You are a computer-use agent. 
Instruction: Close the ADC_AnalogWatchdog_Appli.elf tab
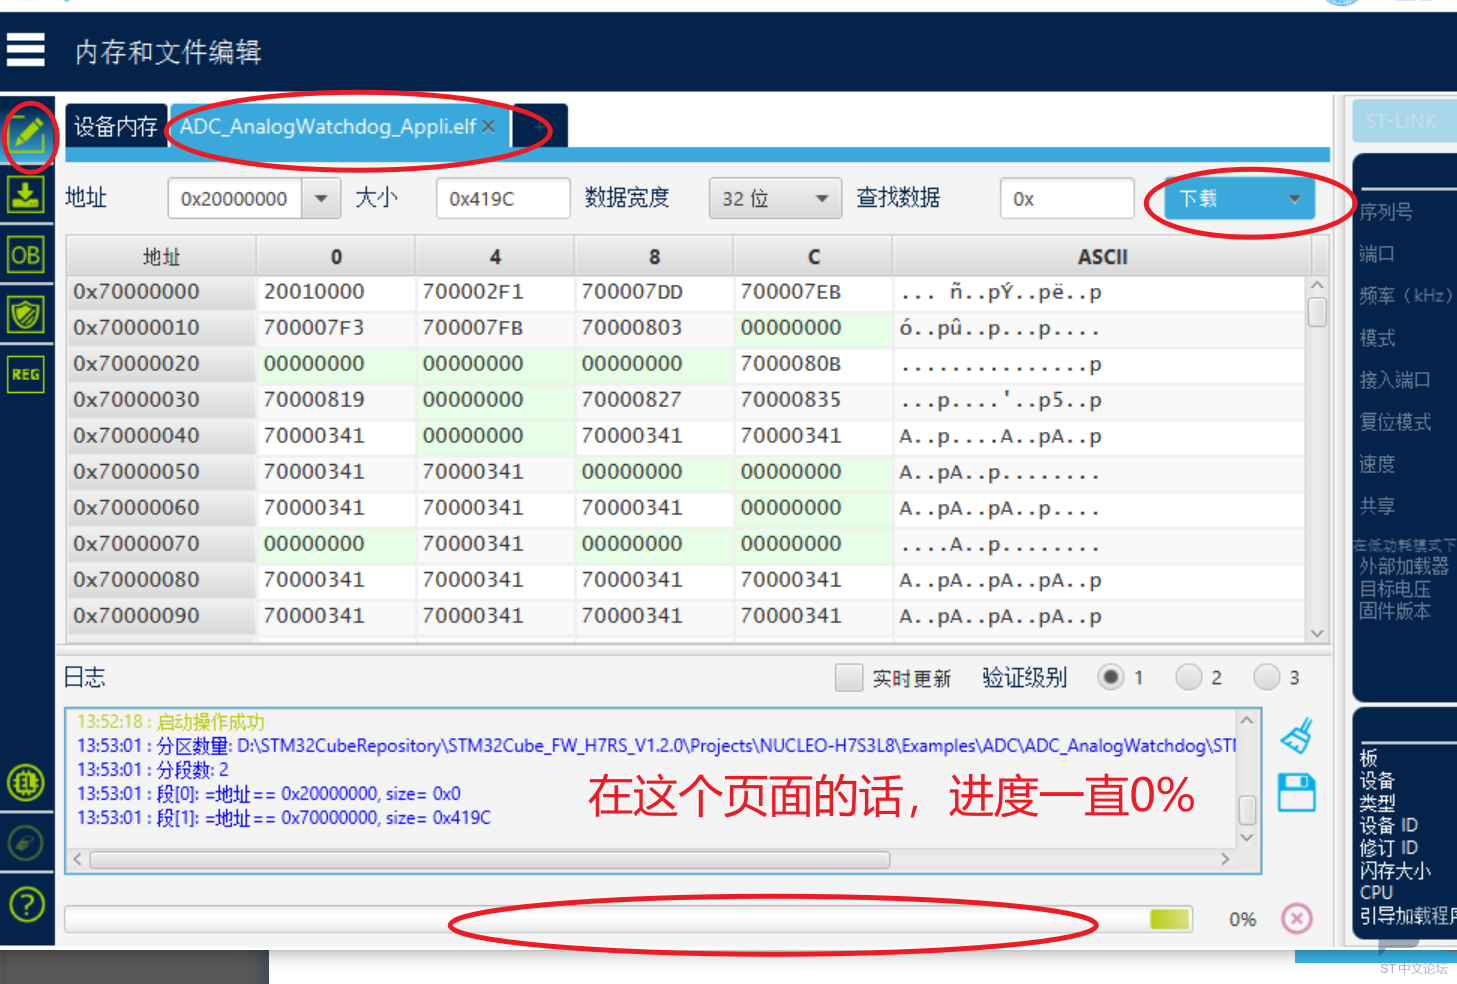click(x=489, y=126)
